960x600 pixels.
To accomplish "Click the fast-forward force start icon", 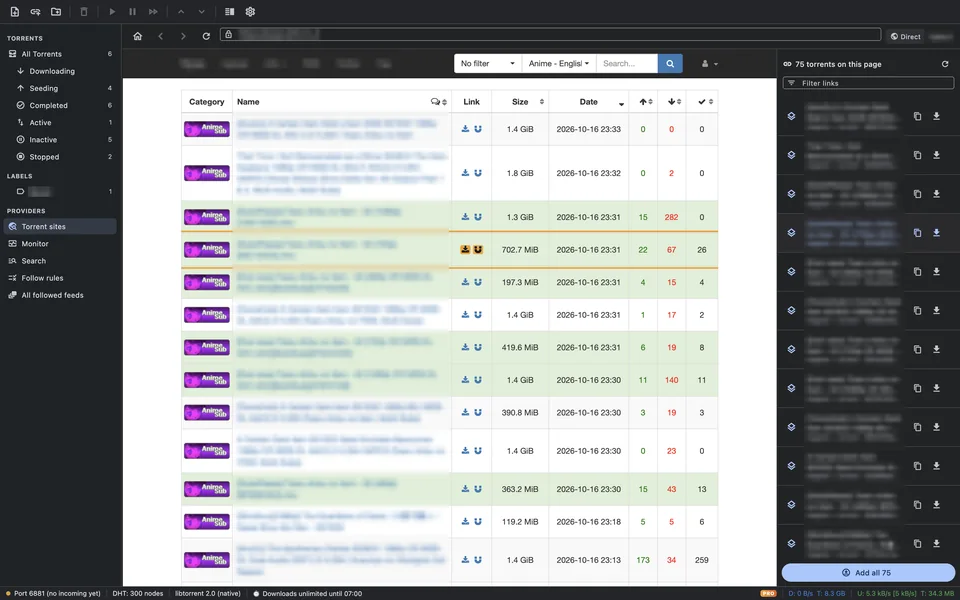I will 153,12.
